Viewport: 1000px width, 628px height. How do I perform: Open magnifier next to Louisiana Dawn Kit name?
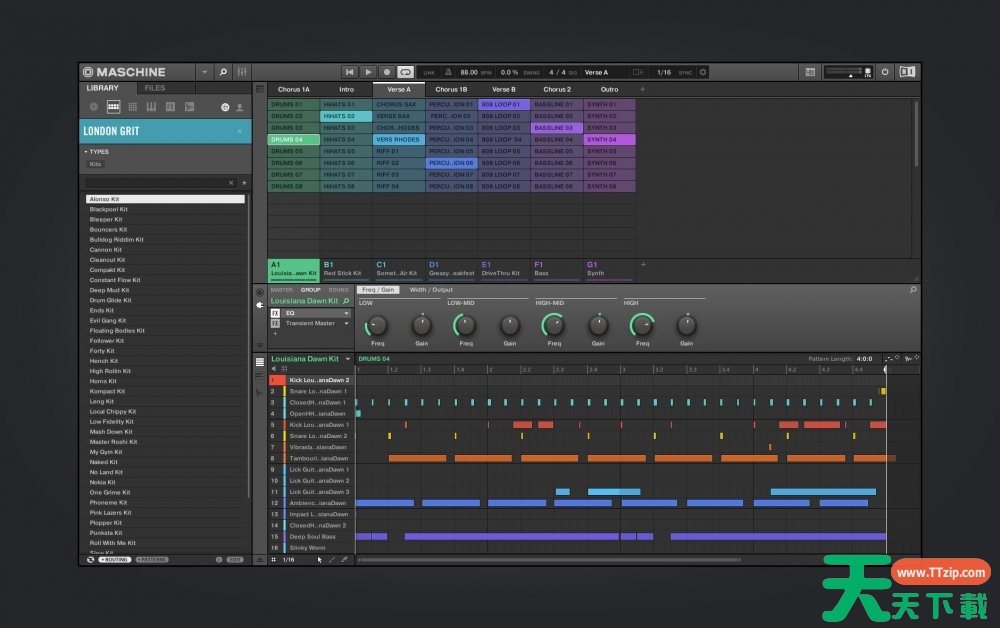click(346, 301)
